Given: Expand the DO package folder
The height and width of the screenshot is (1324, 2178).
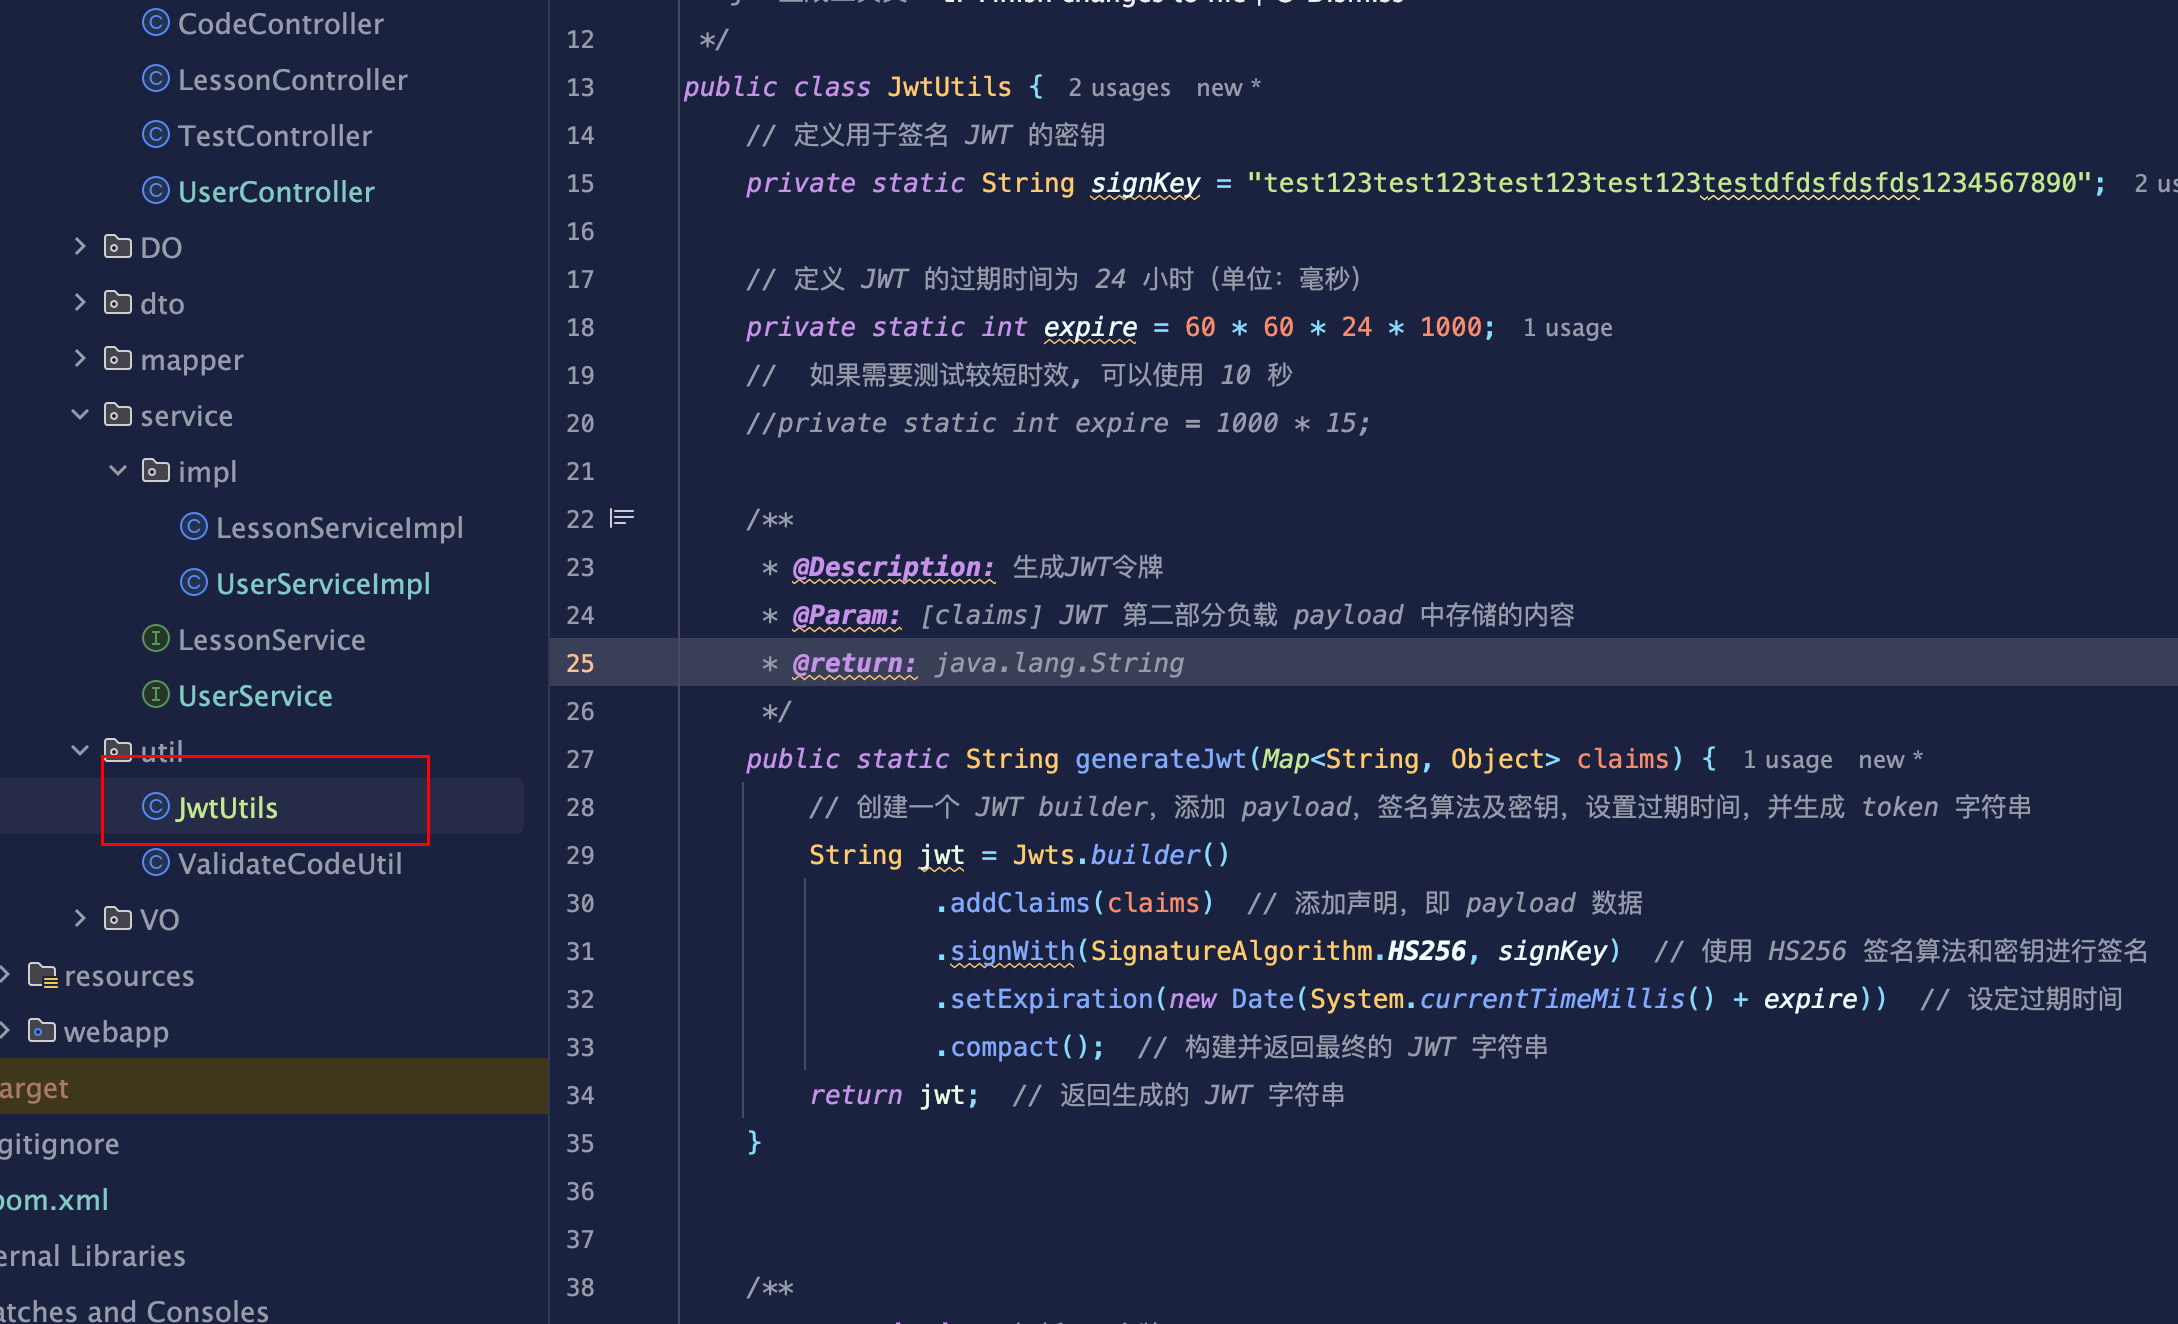Looking at the screenshot, I should click(x=80, y=246).
